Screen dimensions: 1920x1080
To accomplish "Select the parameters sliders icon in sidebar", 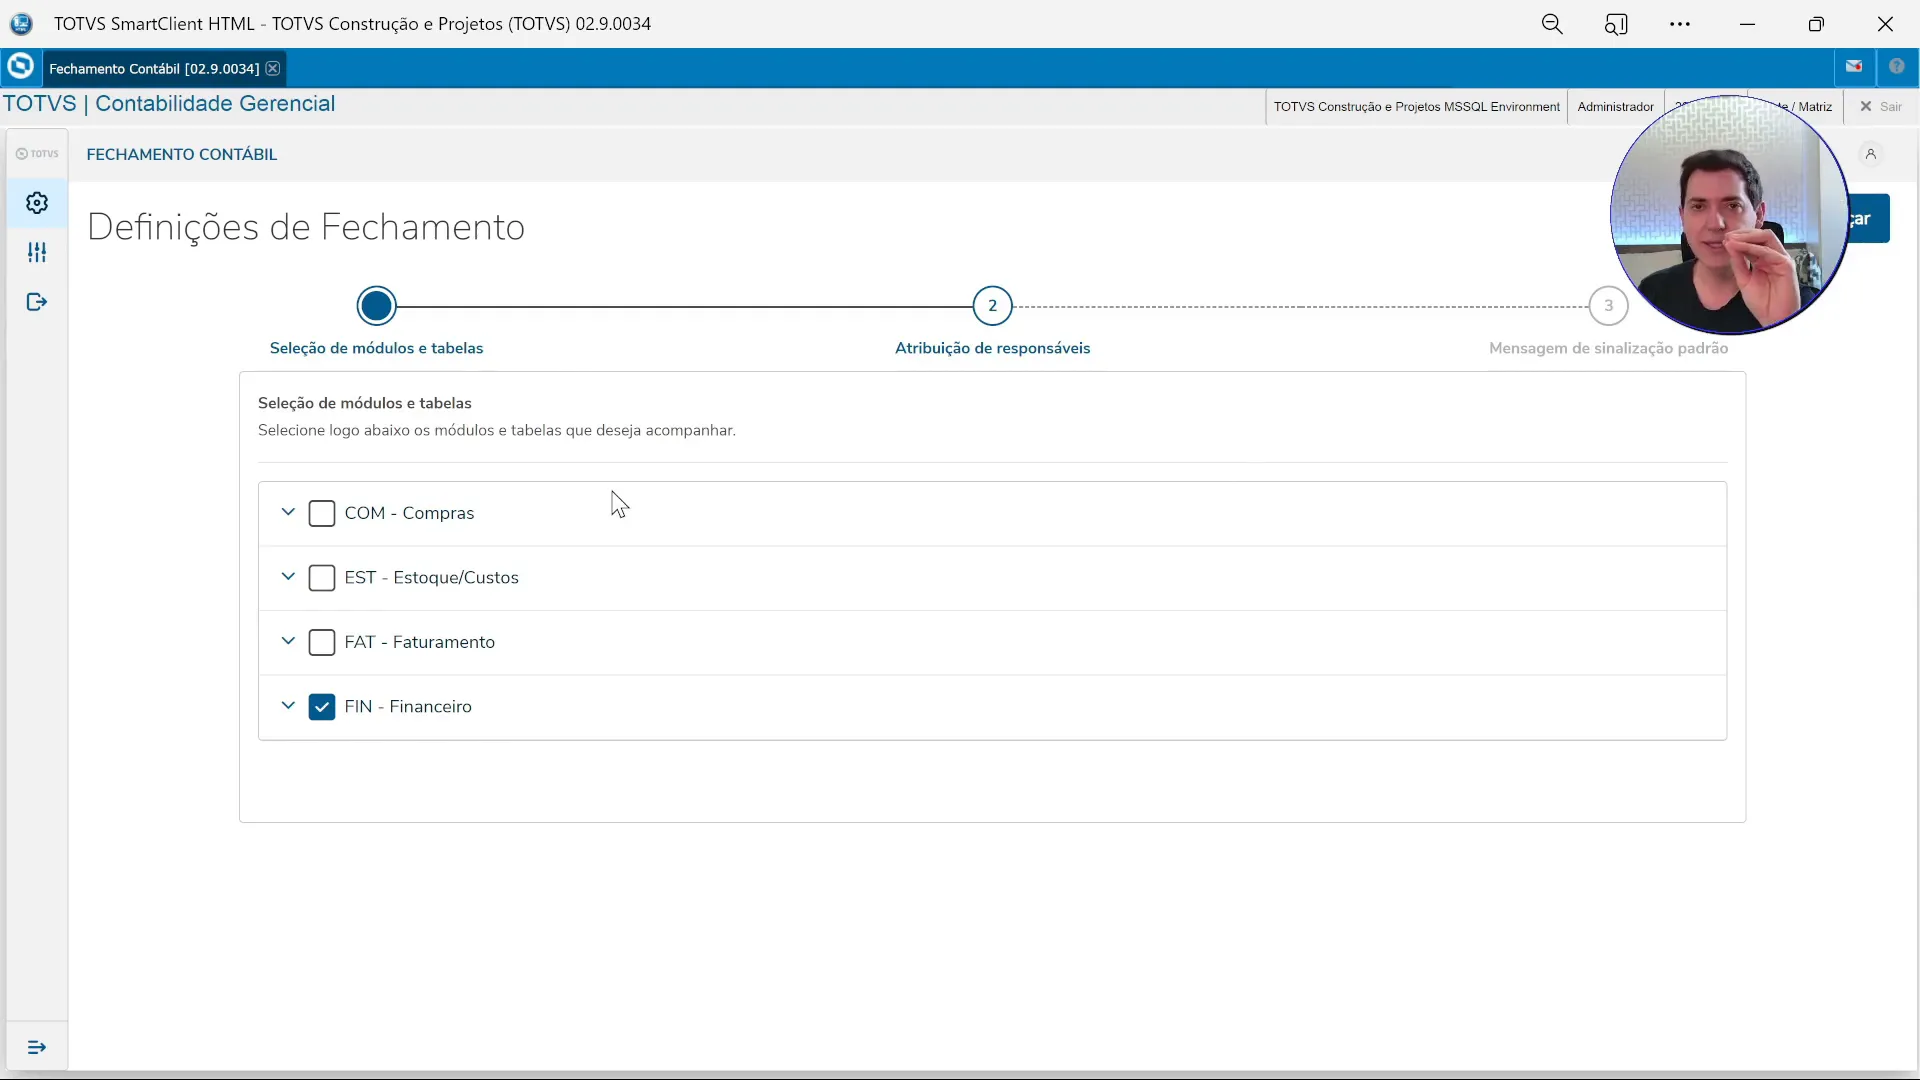I will (37, 252).
